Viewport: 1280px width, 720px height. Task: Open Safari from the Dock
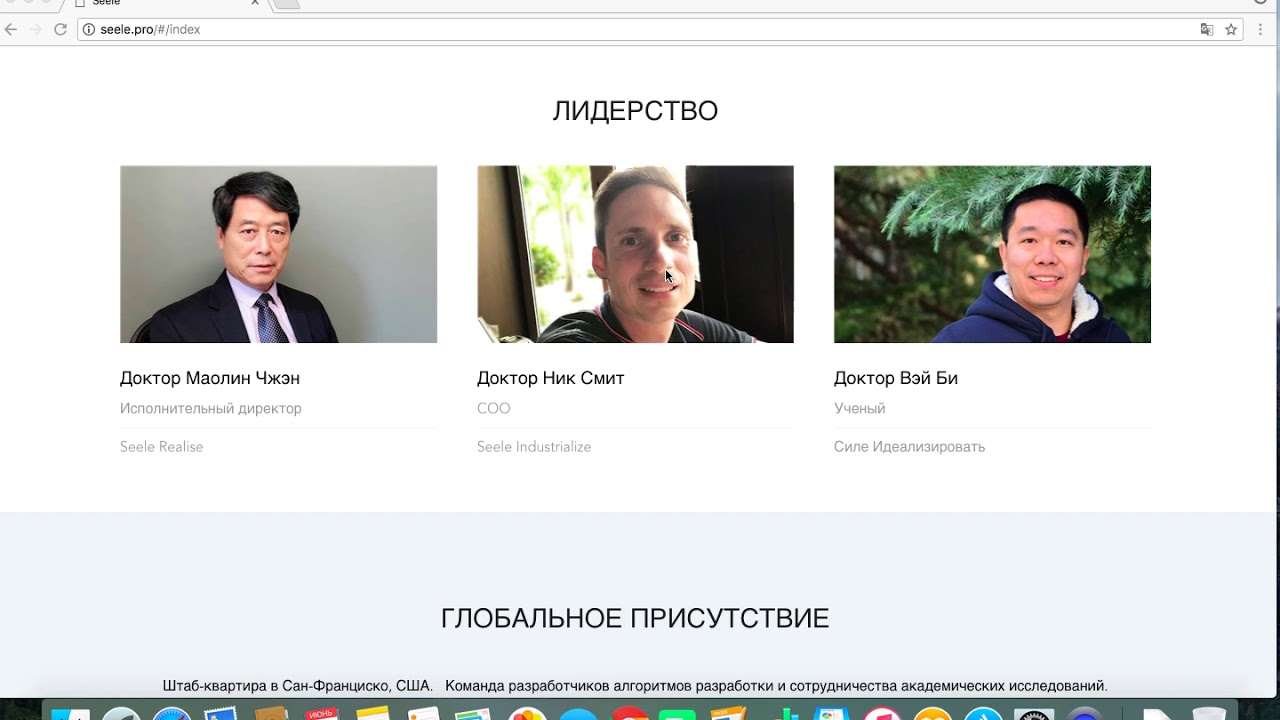tap(172, 714)
